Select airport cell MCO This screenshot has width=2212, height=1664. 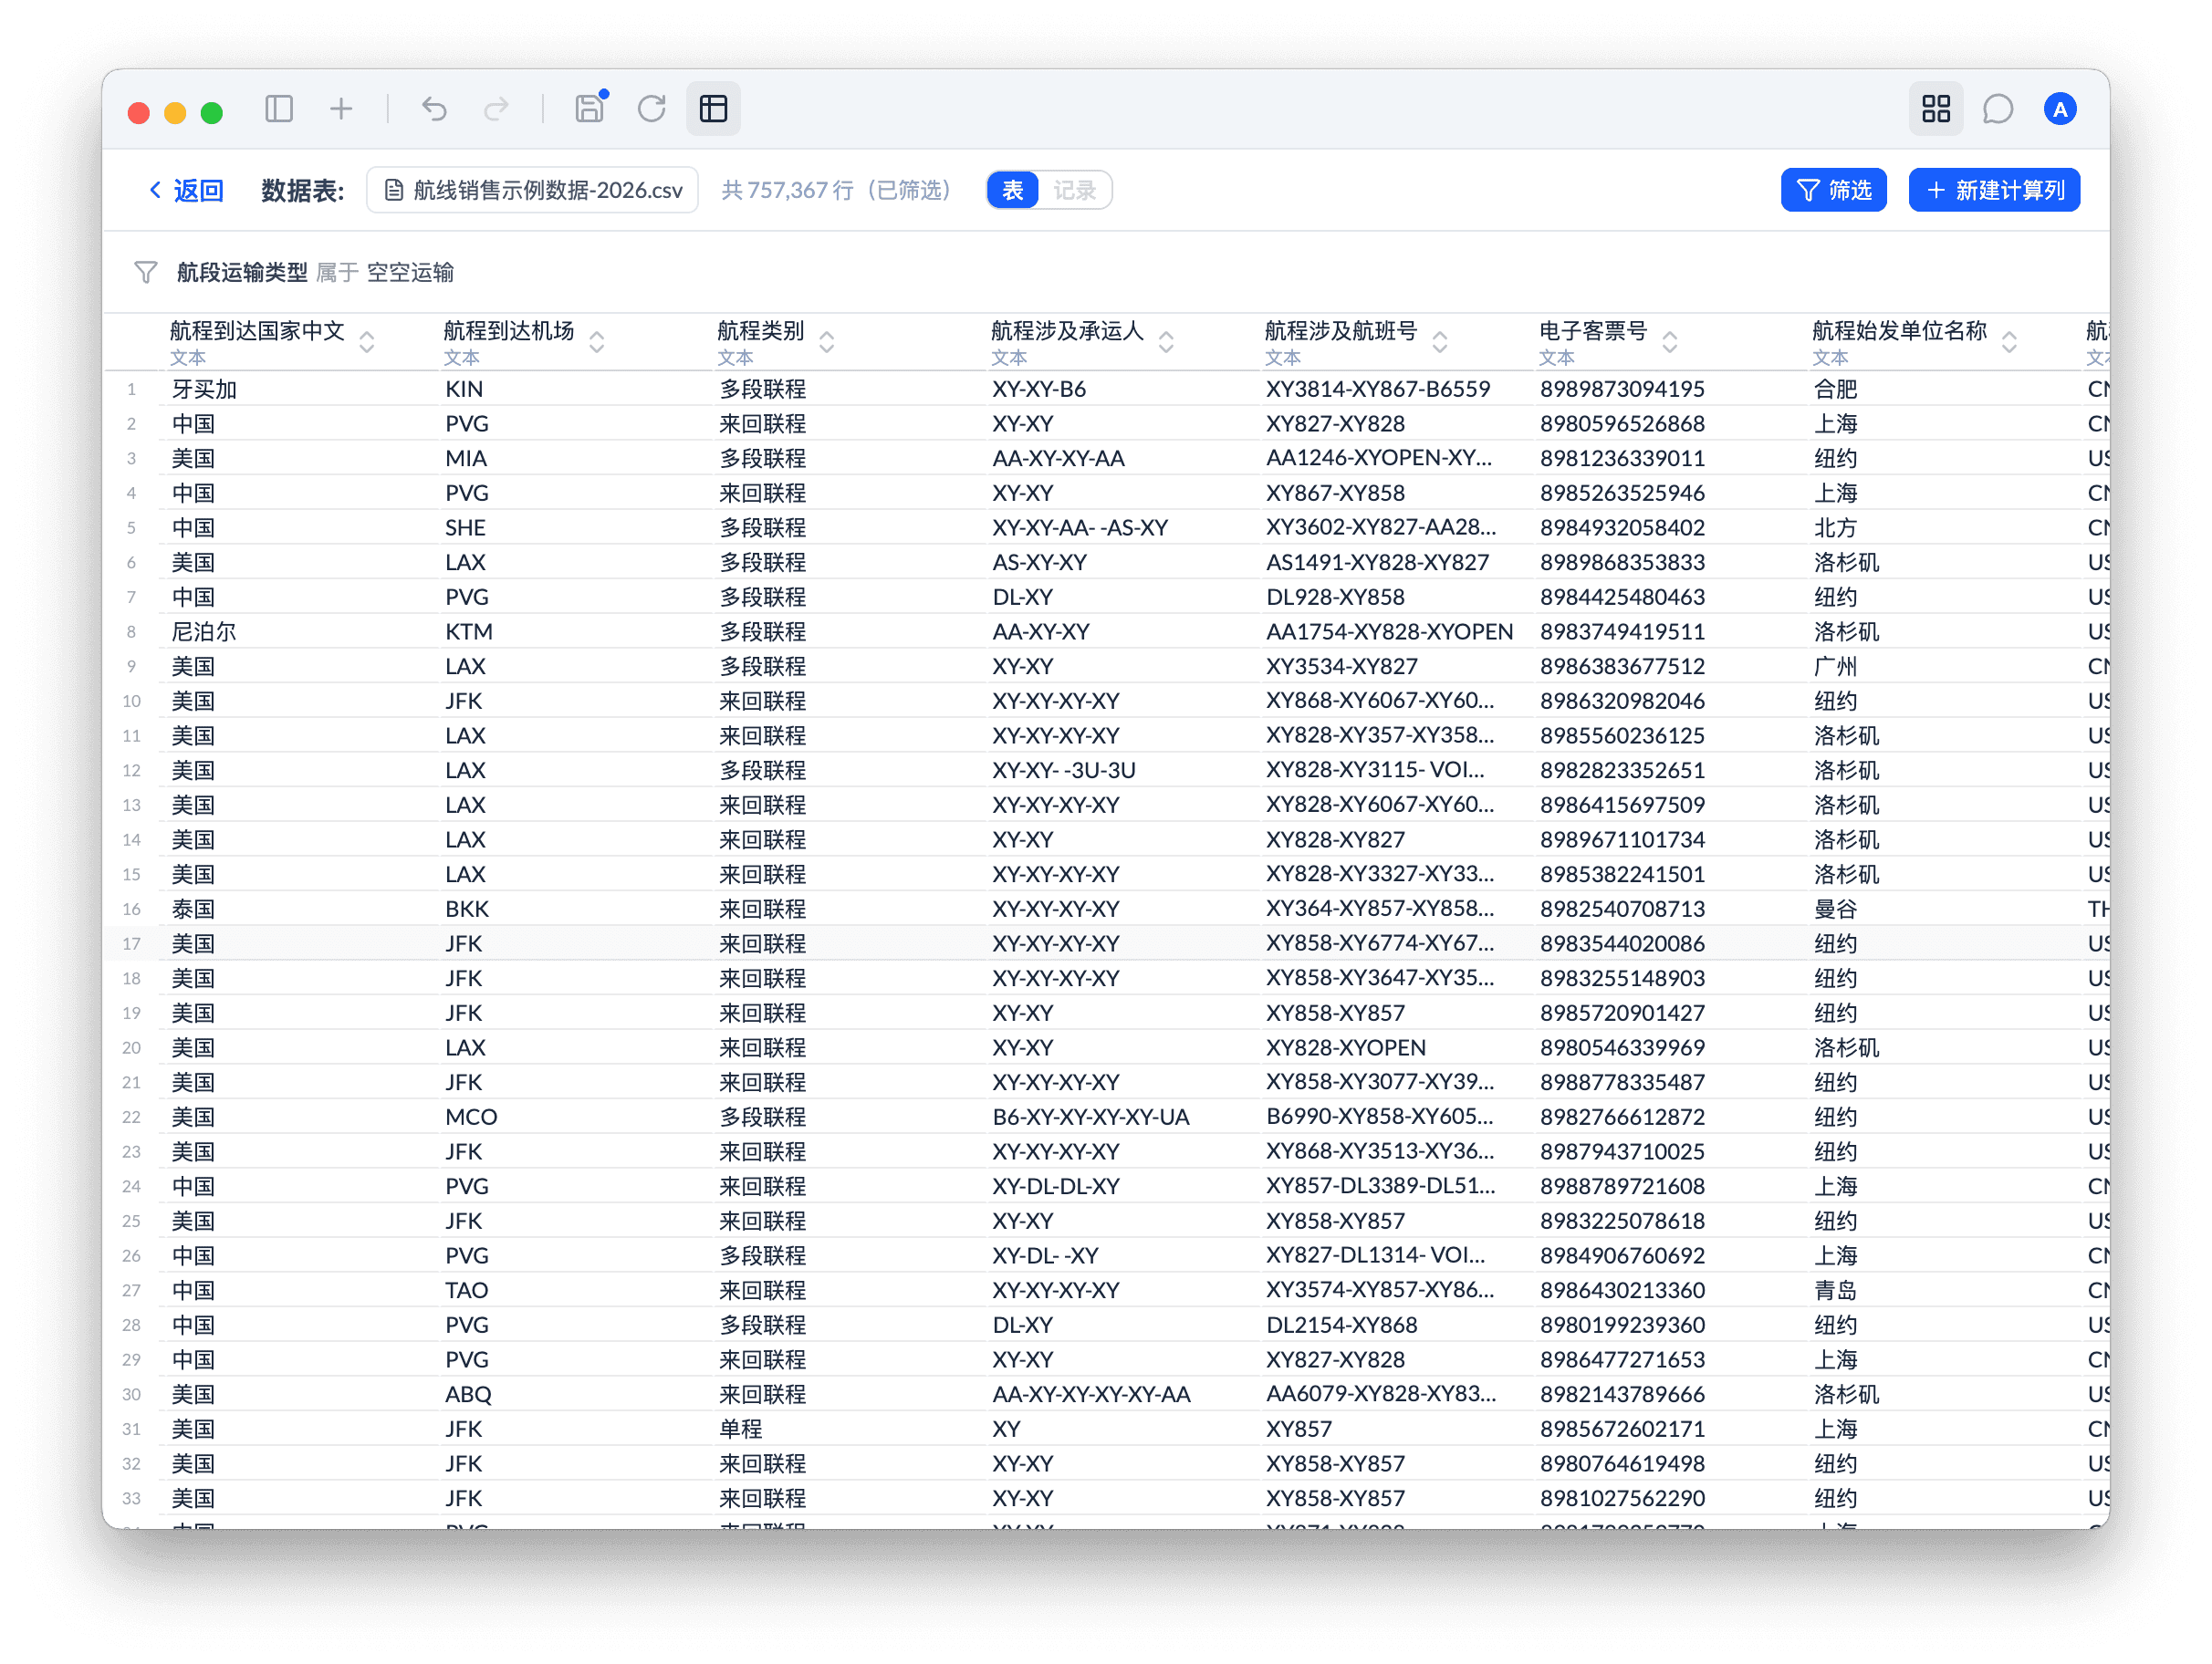471,1117
